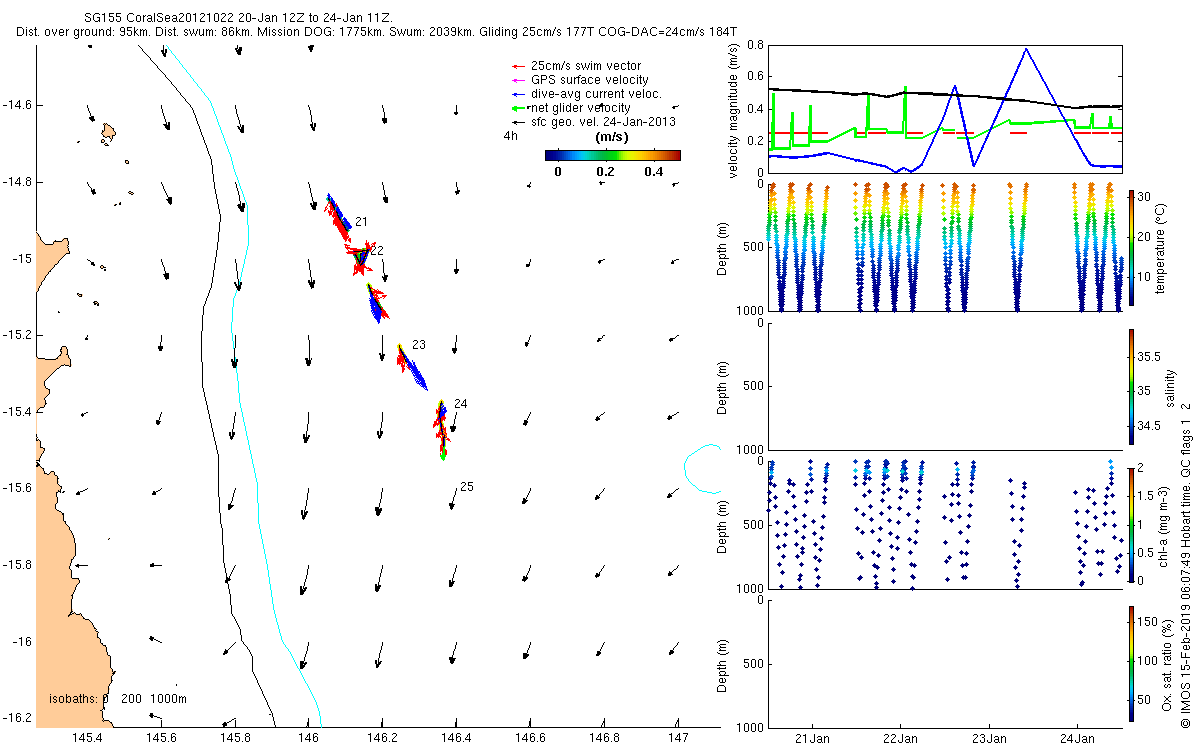Click the glider track marker labeled 21
Screen dimensions: 1200x750
pyautogui.click(x=360, y=221)
